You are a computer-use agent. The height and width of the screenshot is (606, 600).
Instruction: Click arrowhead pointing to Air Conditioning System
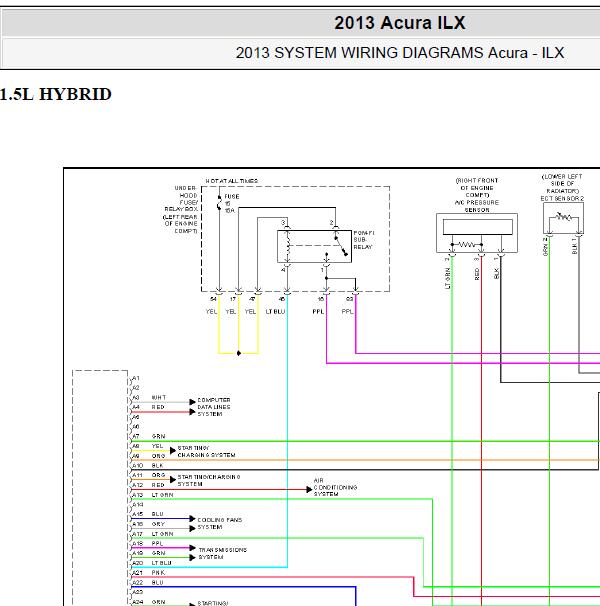tap(309, 489)
